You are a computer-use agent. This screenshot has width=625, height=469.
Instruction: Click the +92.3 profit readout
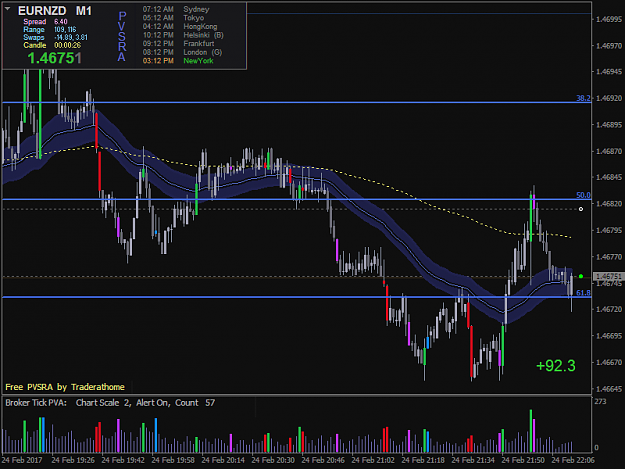pos(556,366)
